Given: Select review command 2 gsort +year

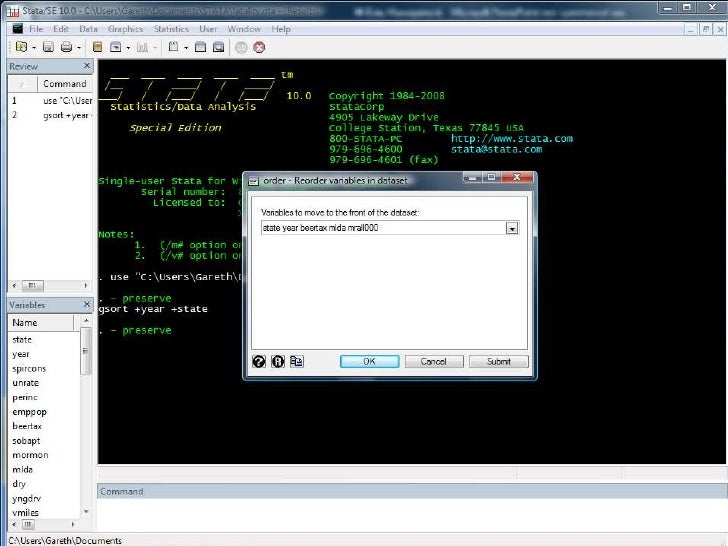Looking at the screenshot, I should point(51,115).
